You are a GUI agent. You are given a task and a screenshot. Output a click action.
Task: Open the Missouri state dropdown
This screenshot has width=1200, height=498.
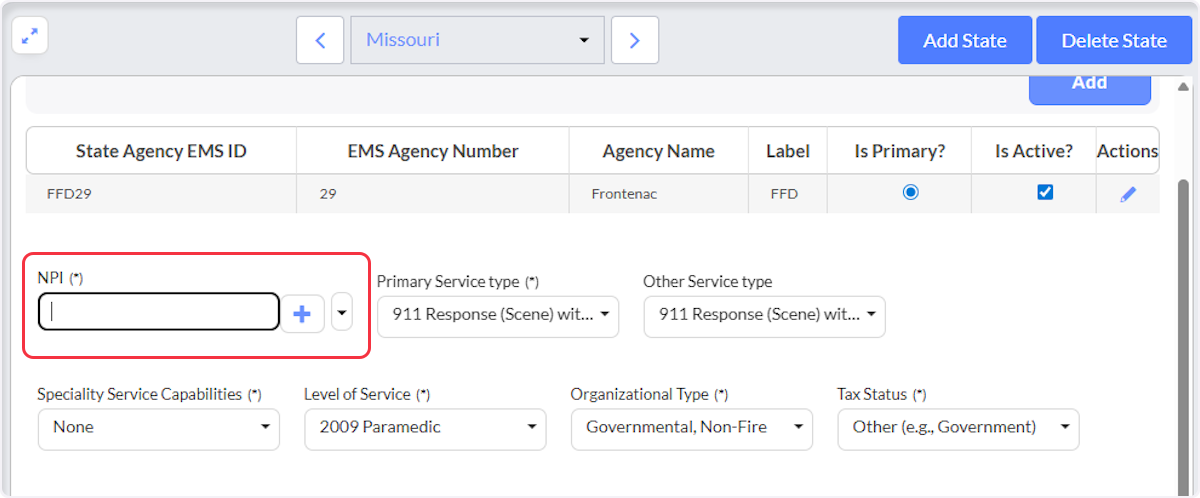pos(478,40)
